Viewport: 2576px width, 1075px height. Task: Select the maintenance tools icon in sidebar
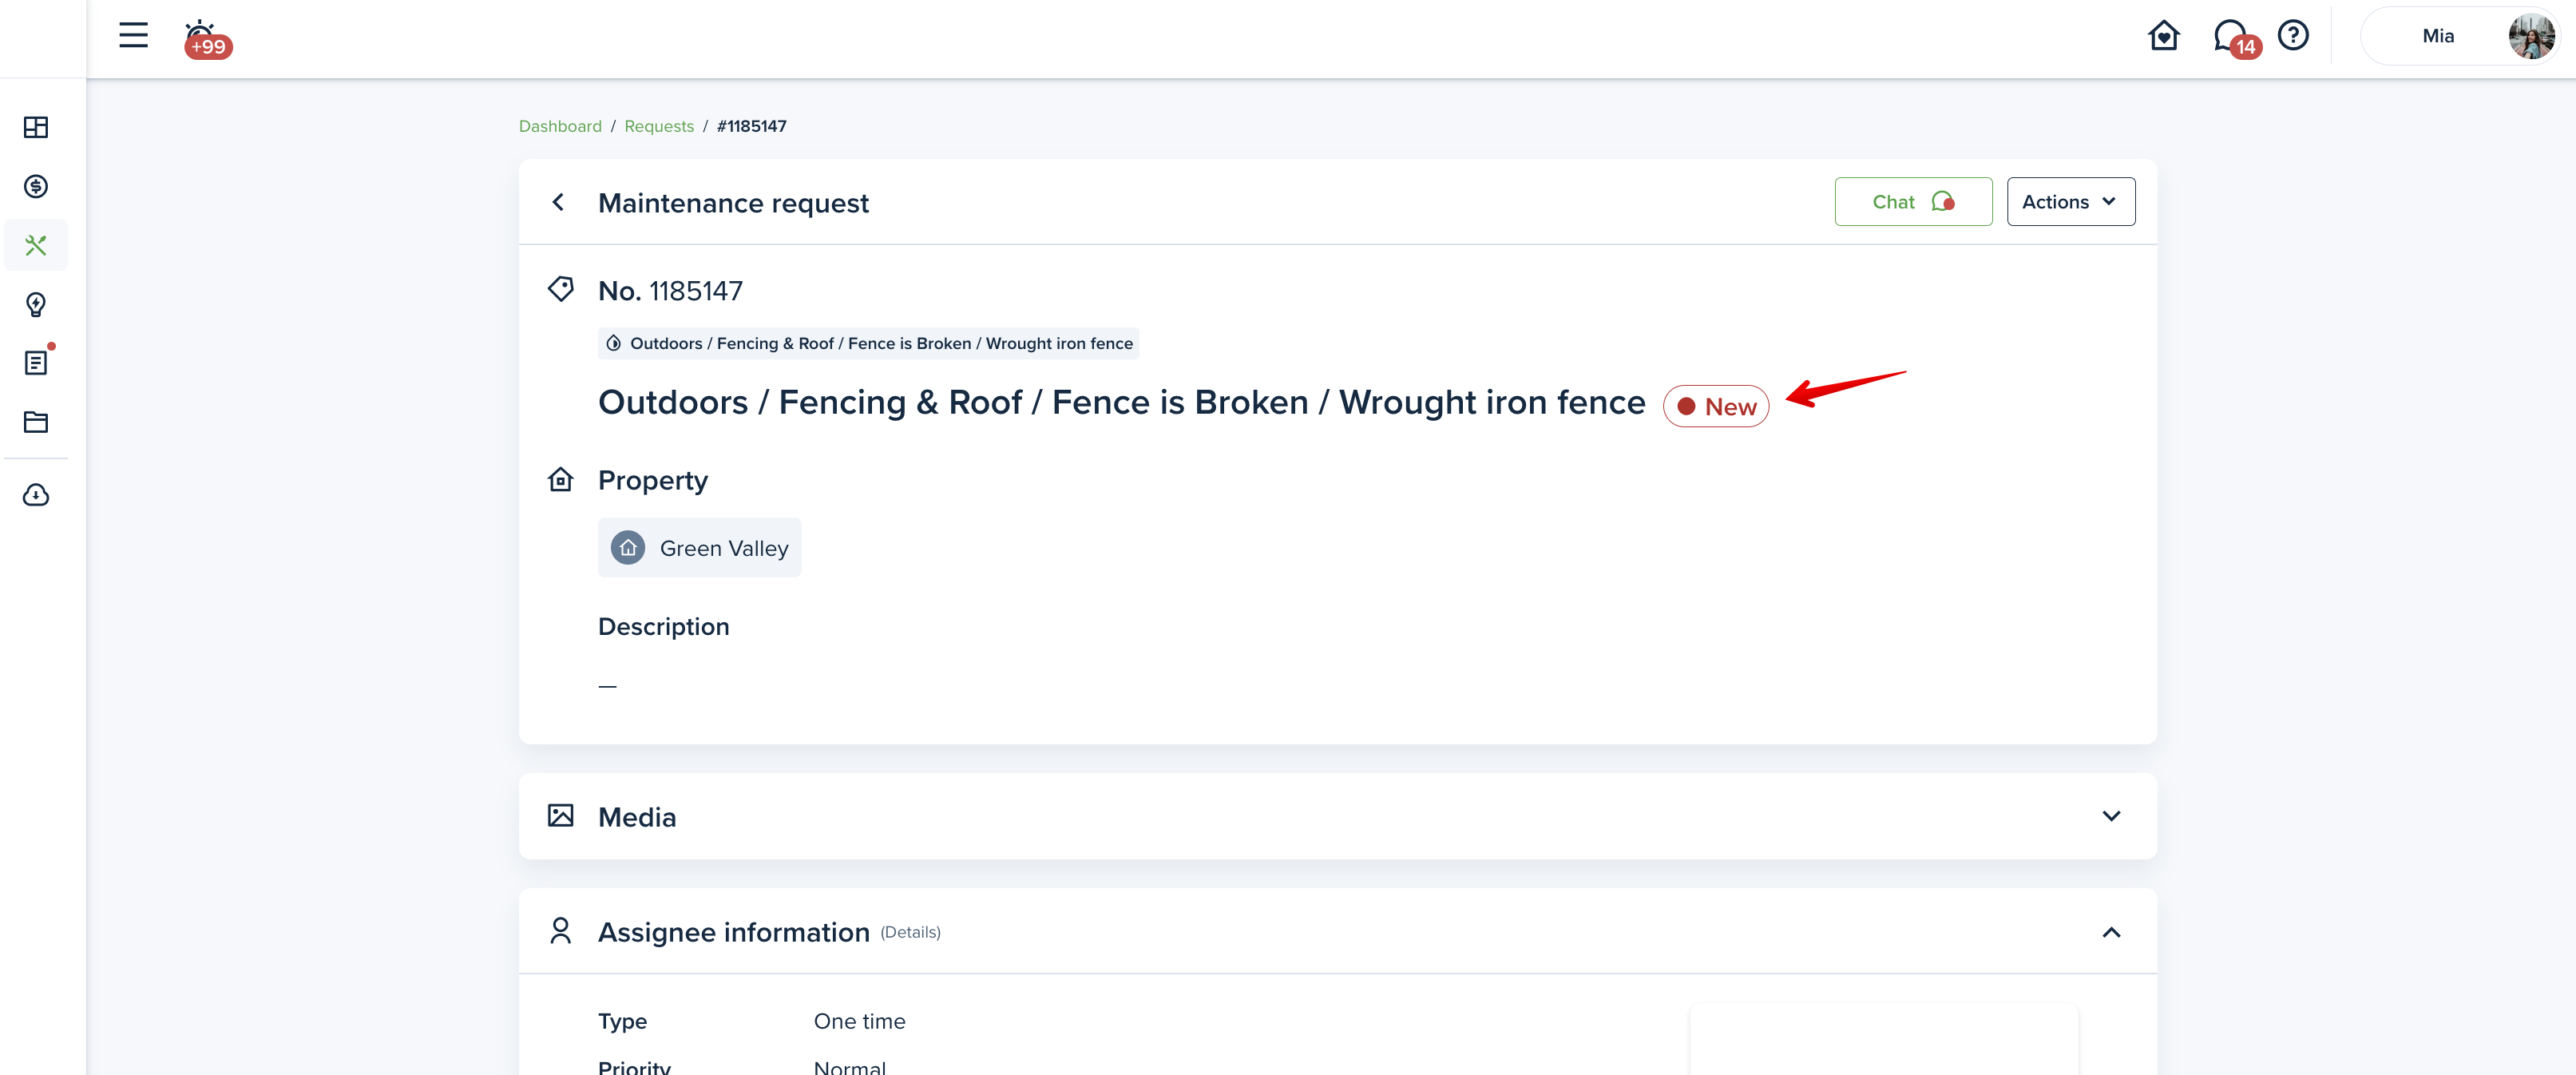pos(36,245)
